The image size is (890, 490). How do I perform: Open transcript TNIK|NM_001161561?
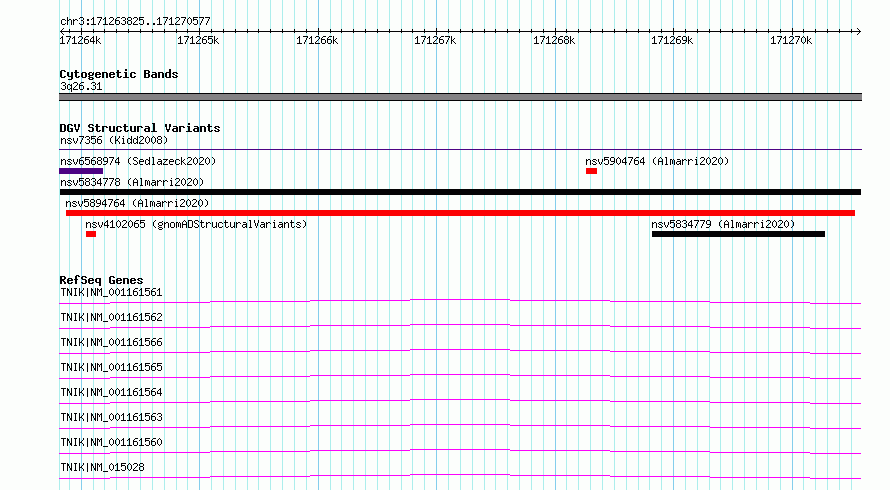coord(111,292)
